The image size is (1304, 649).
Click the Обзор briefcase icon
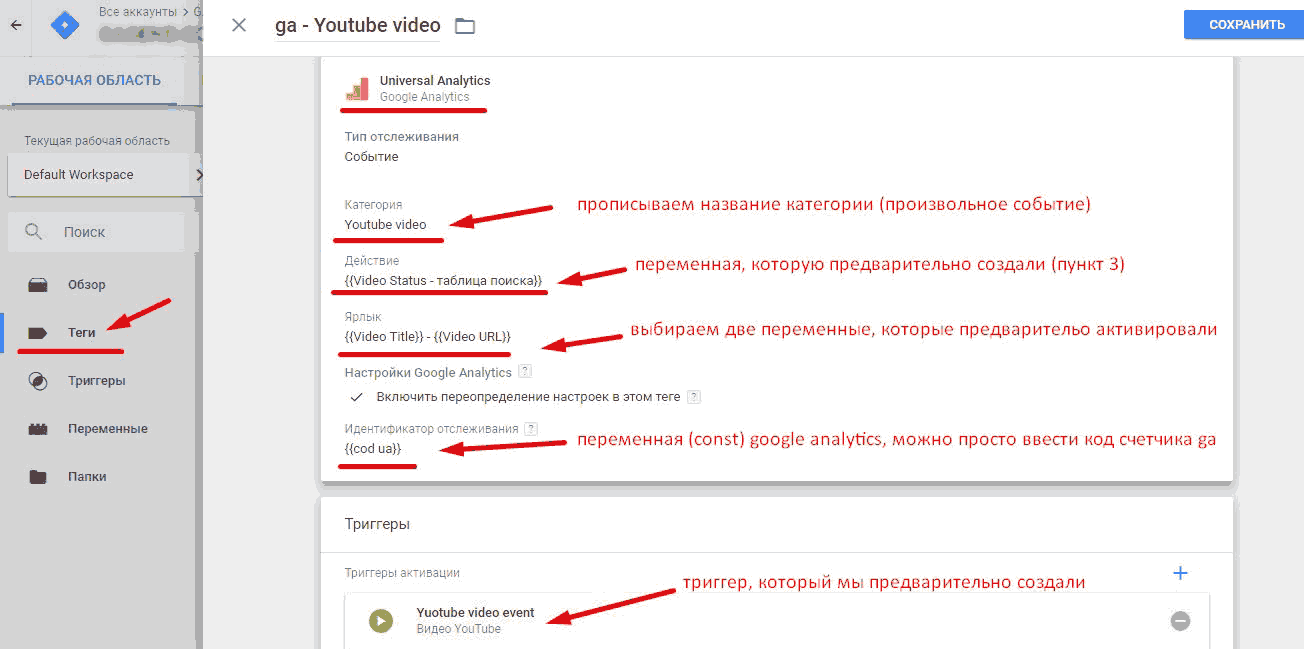tap(38, 285)
